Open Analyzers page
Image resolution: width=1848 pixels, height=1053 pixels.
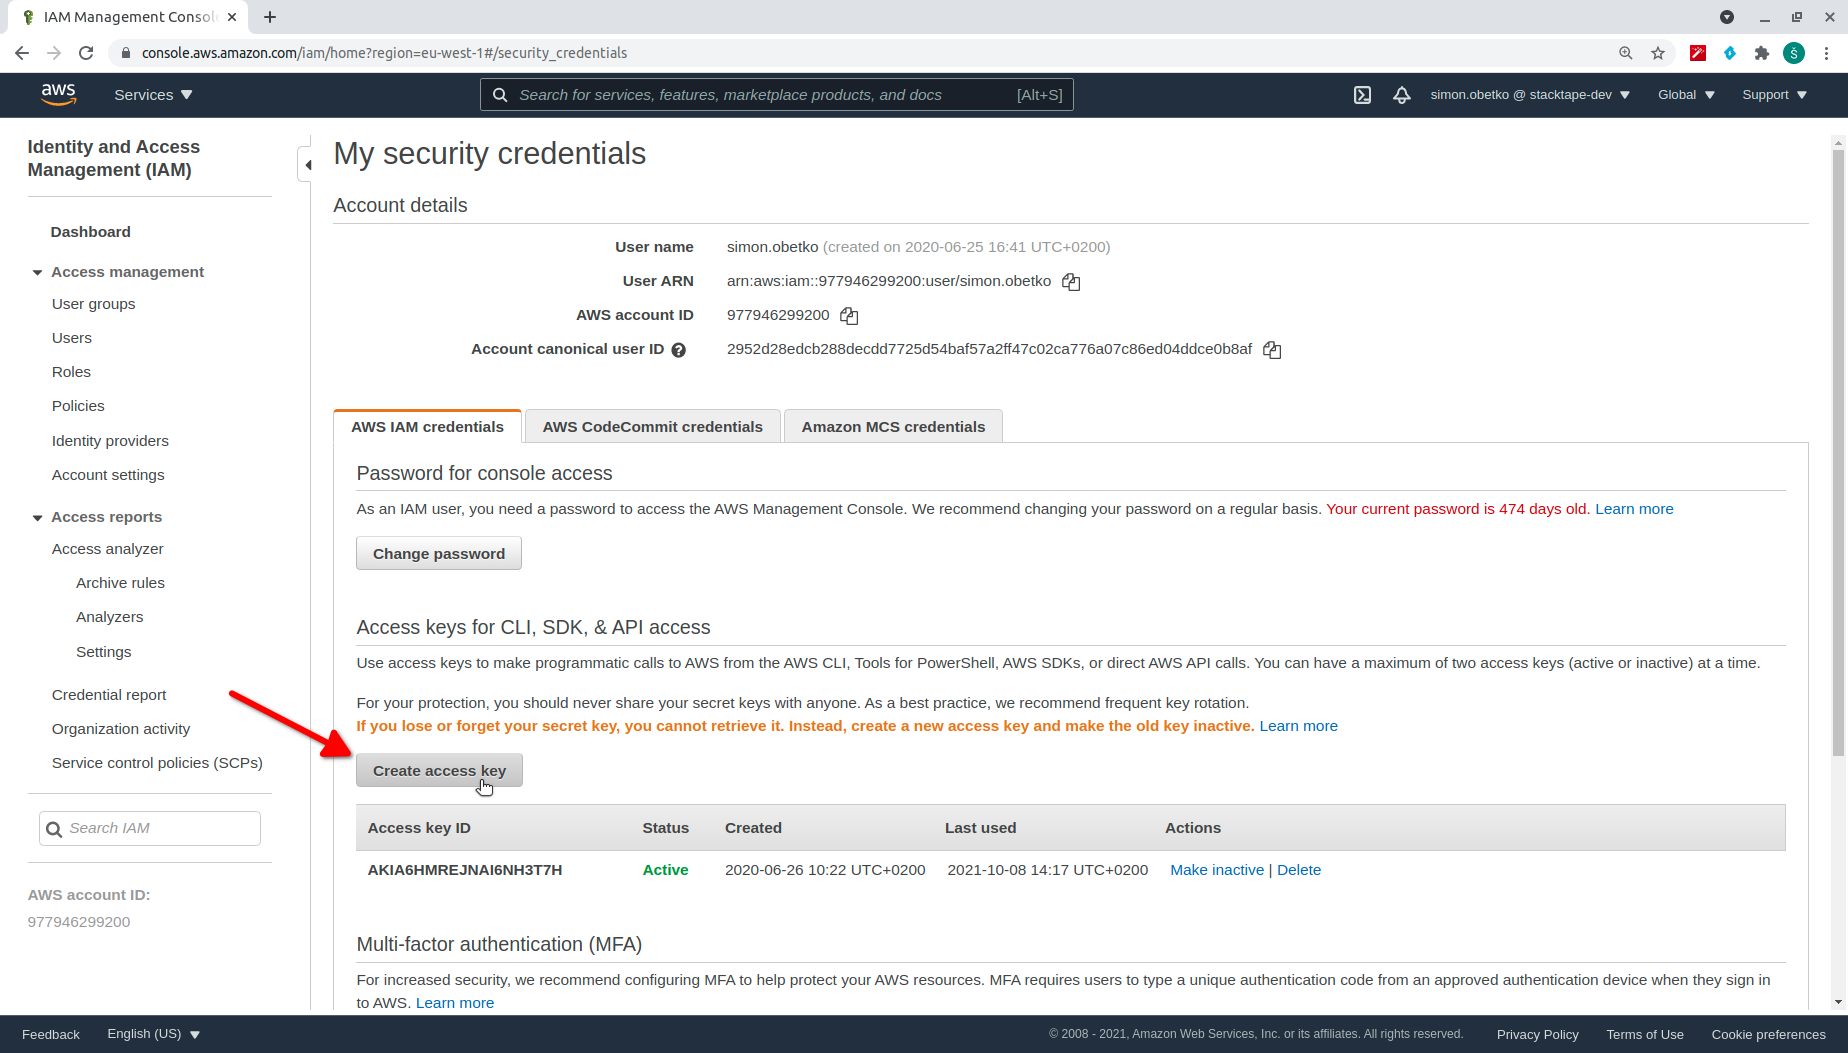point(110,617)
